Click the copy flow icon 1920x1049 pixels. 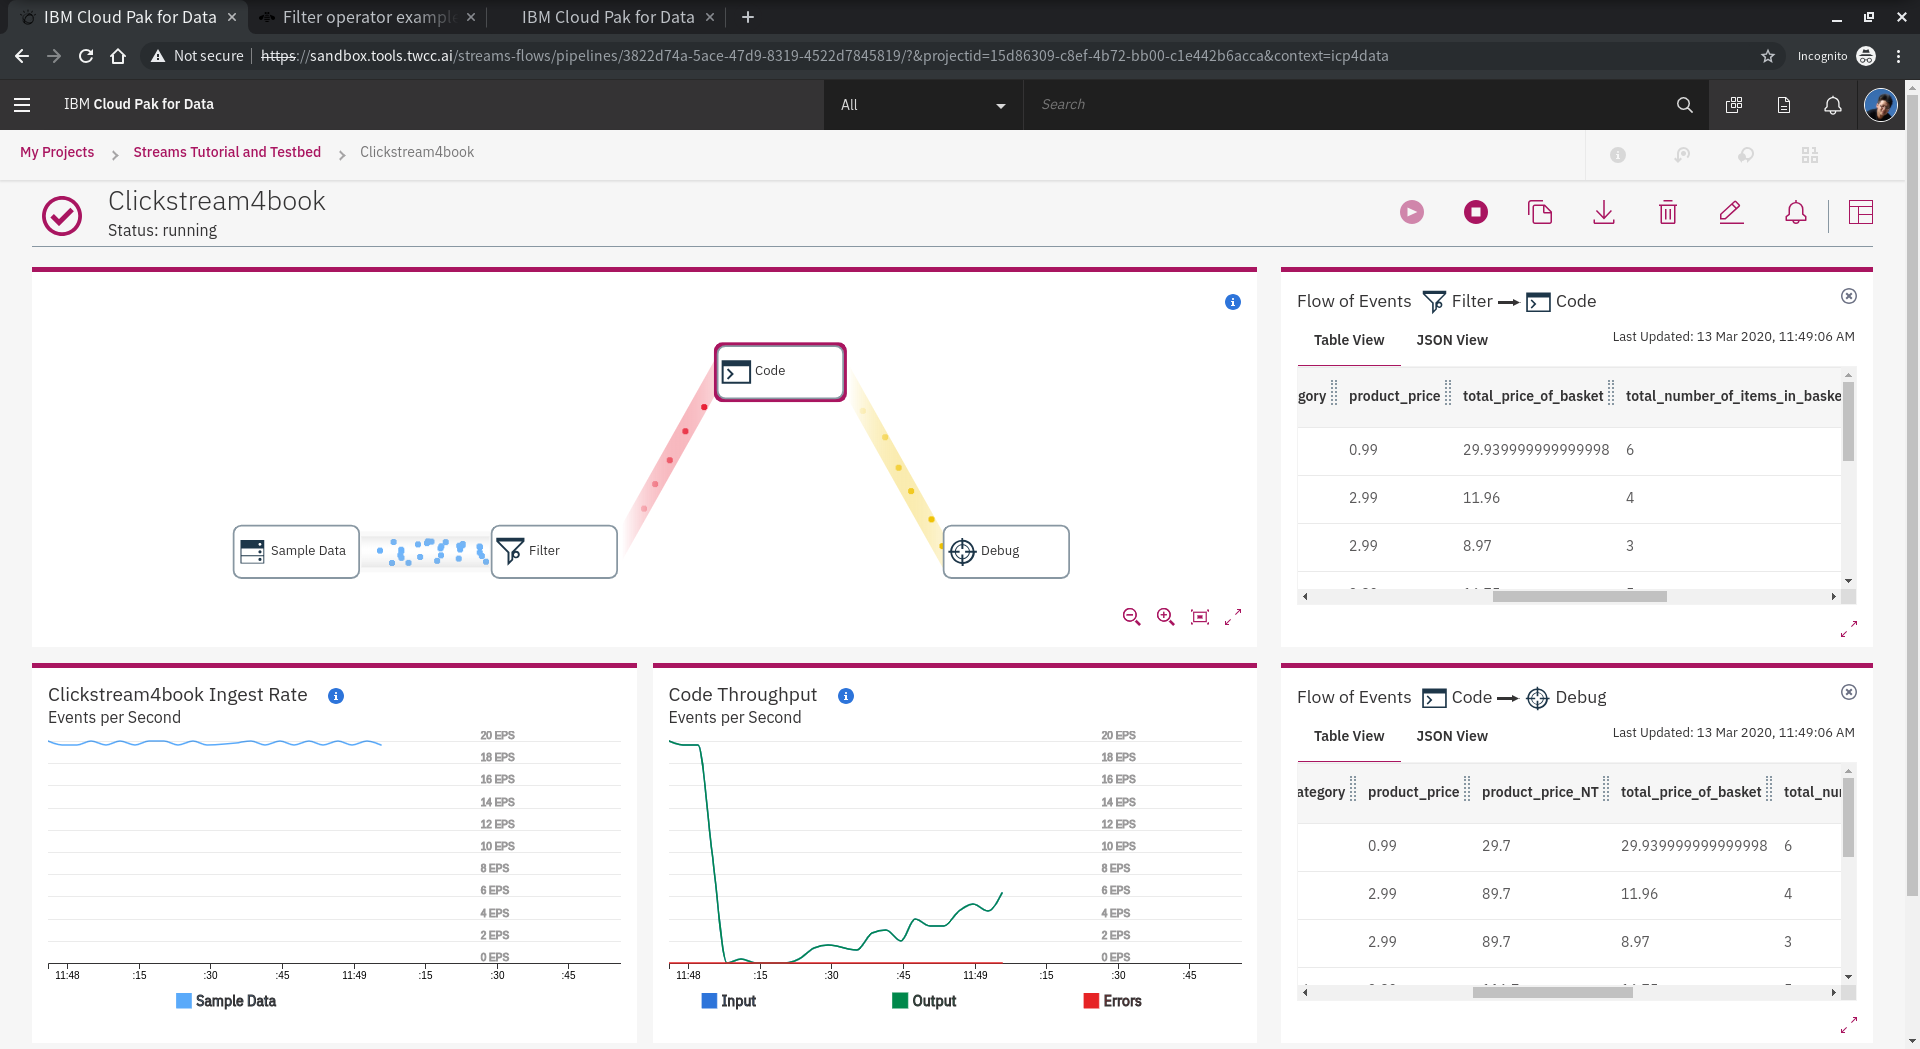click(1540, 212)
